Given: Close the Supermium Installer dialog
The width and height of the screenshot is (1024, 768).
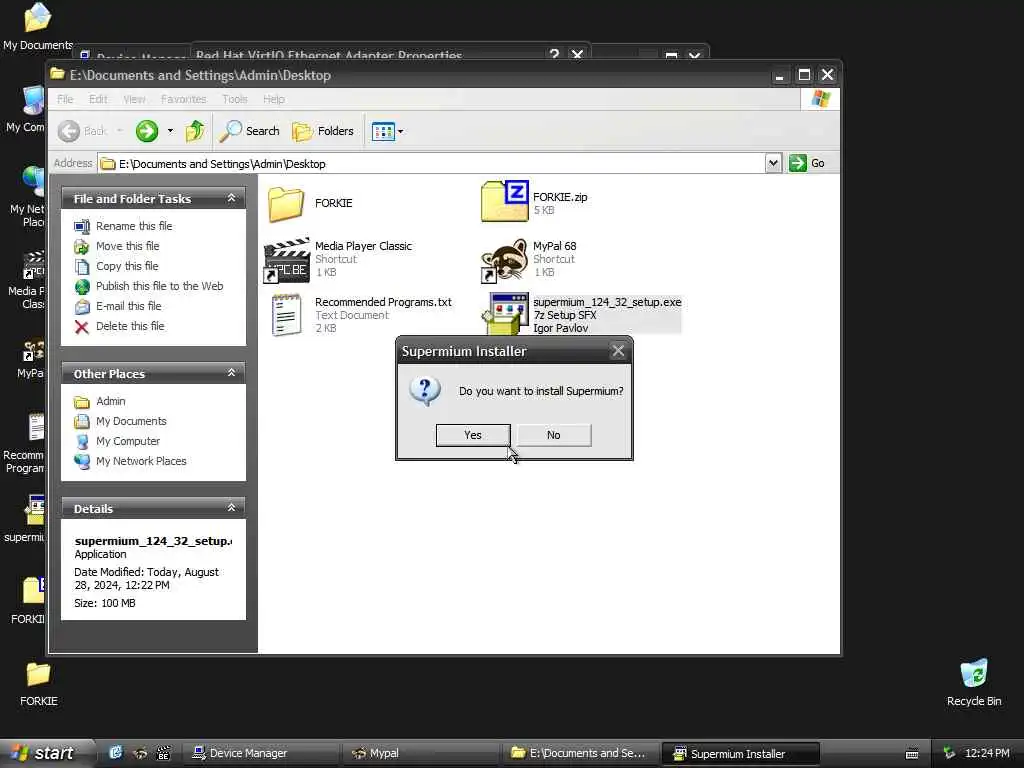Looking at the screenshot, I should (618, 351).
